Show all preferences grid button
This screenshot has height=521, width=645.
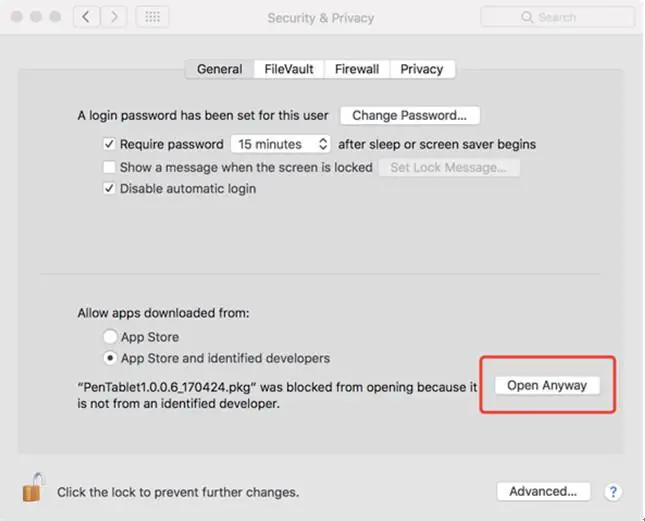click(x=152, y=18)
